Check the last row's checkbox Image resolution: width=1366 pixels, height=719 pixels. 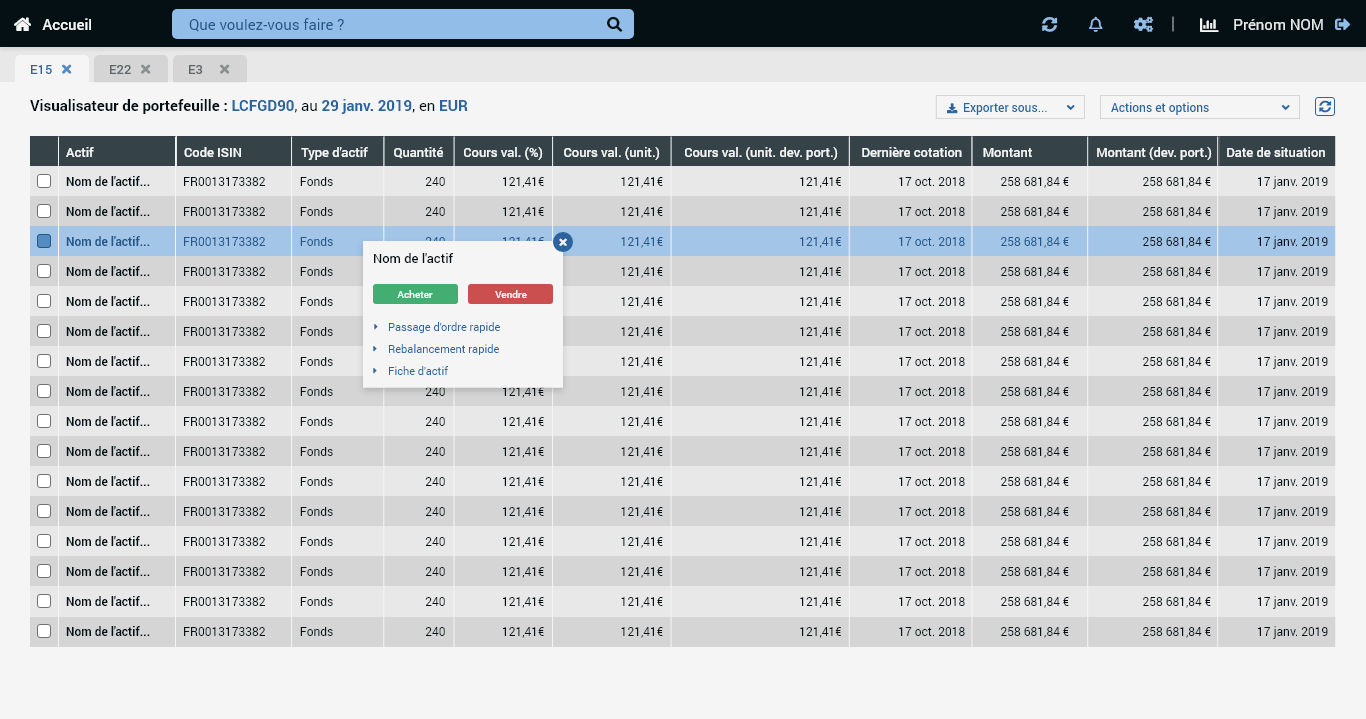coord(44,632)
